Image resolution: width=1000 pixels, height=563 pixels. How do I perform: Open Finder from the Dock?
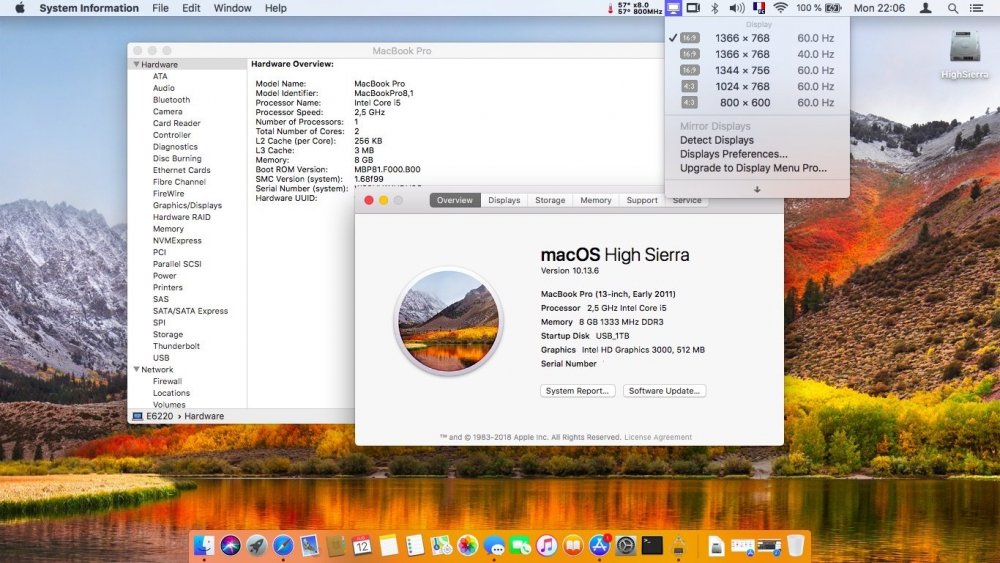(x=204, y=546)
